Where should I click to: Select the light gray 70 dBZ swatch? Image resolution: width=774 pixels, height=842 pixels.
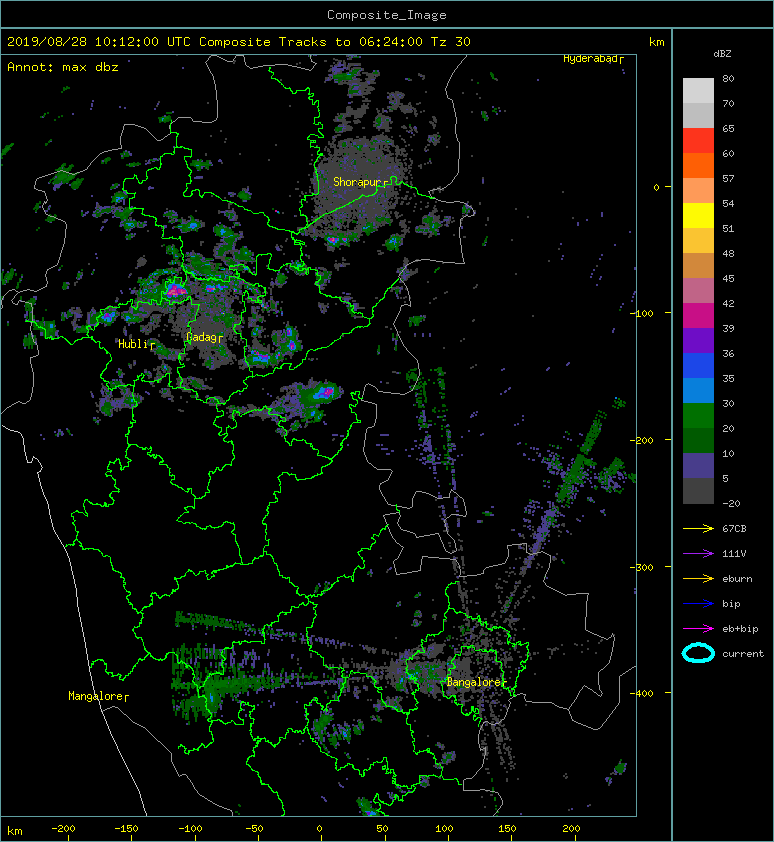click(x=698, y=91)
